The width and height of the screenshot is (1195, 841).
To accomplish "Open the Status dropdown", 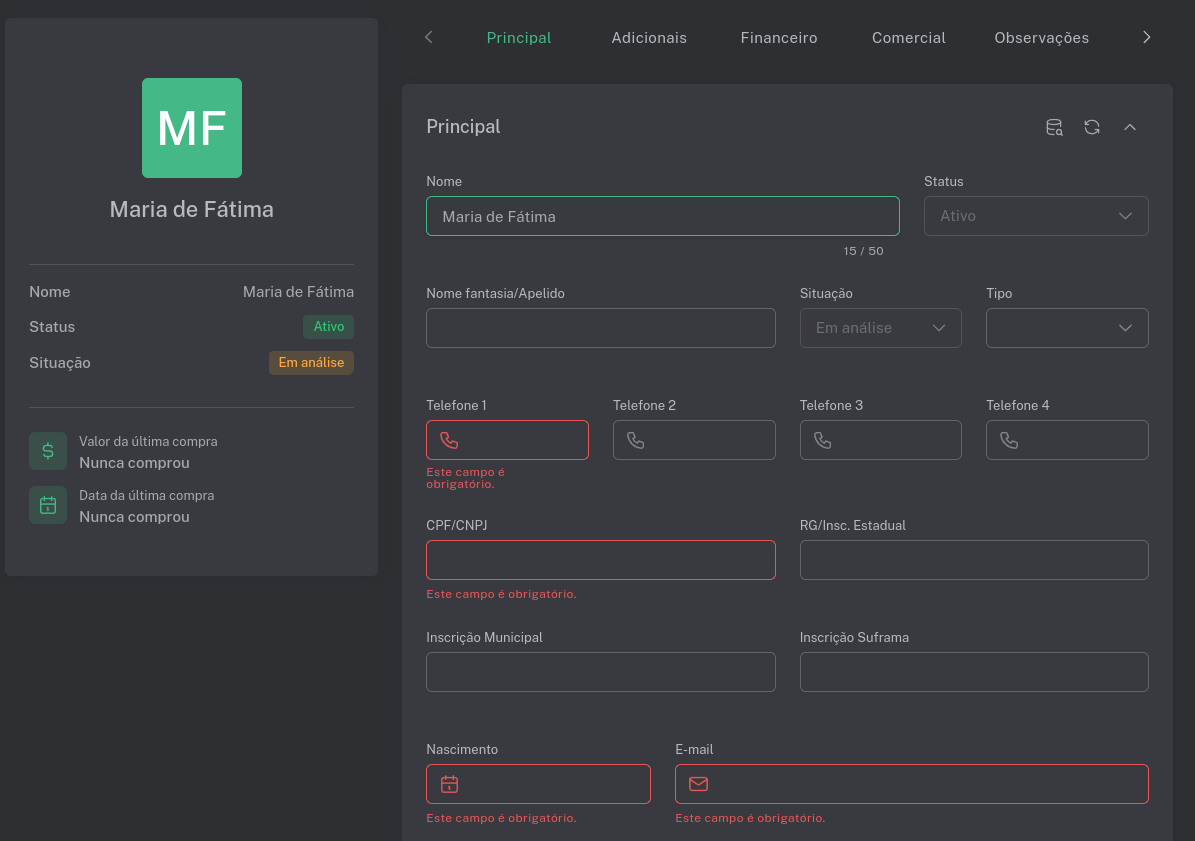I will [1035, 216].
